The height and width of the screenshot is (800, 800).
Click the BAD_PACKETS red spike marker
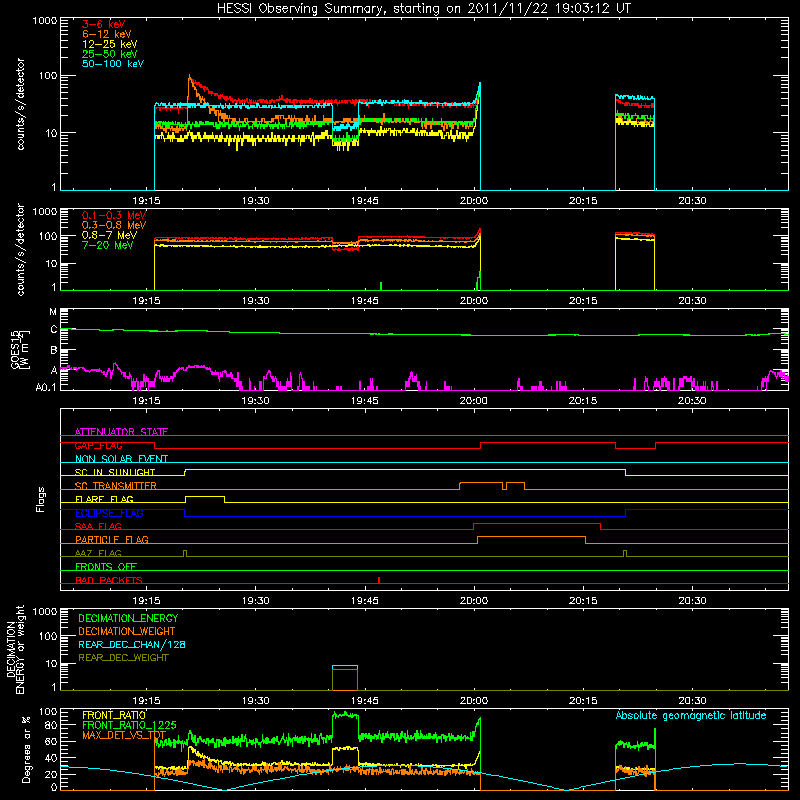tap(379, 580)
